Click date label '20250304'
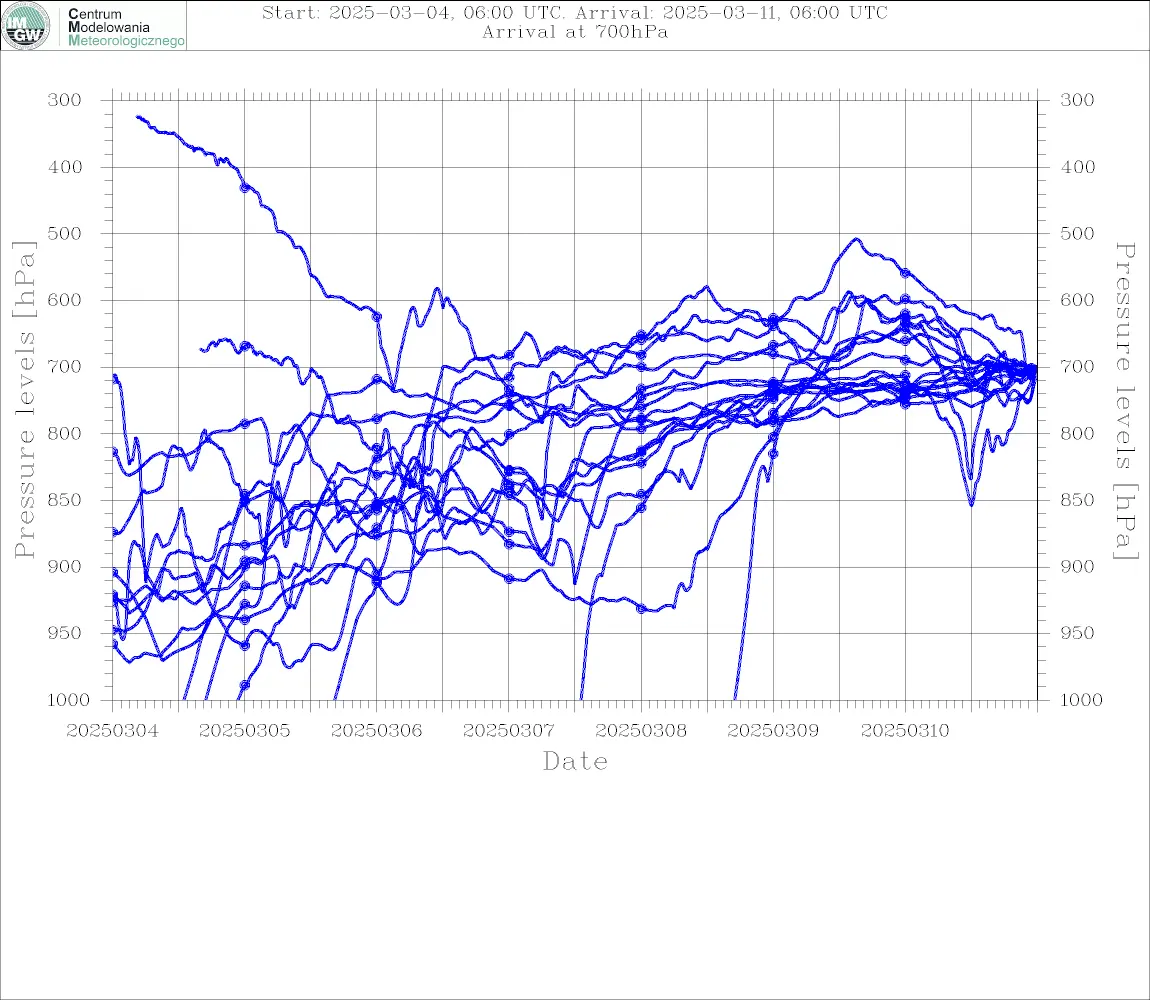 click(x=112, y=731)
